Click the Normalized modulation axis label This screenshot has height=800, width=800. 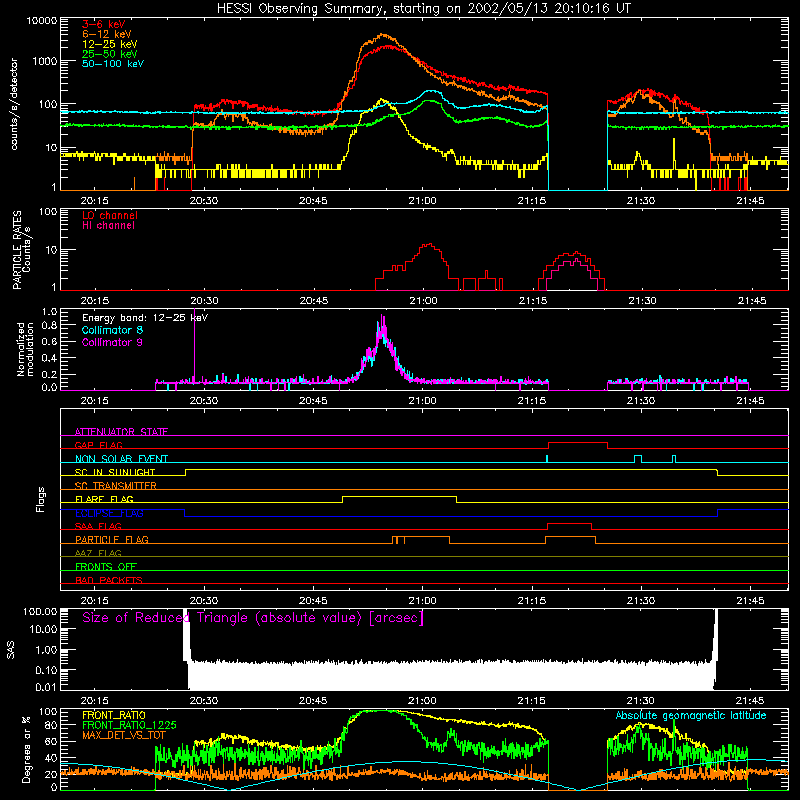(26, 349)
